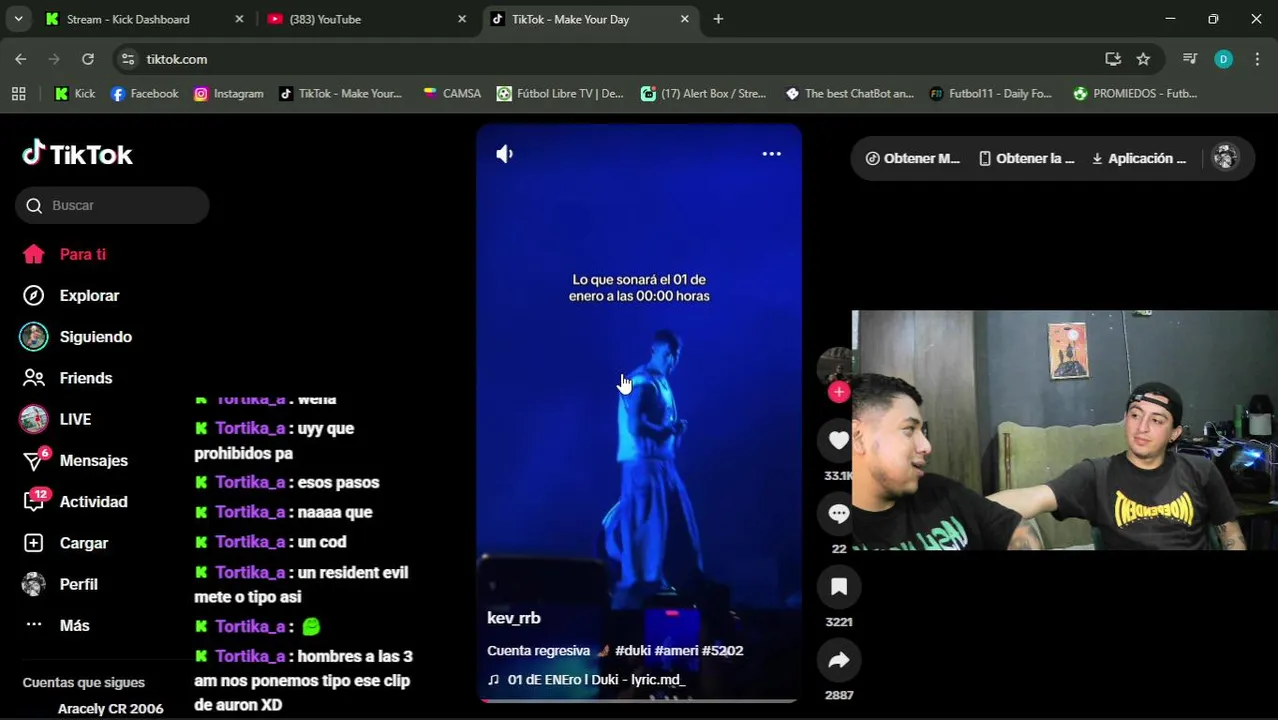Switch to Stream - Kick Dashboard tab
Screen dimensions: 1278x720
click(145, 19)
